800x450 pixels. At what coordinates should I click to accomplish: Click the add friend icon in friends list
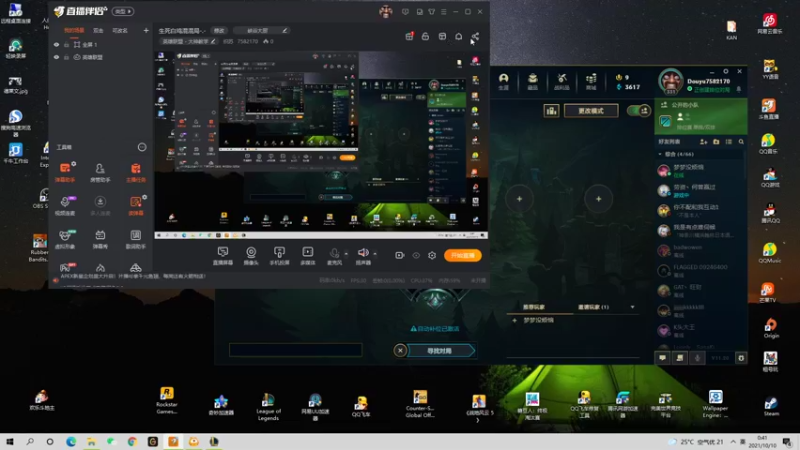[704, 141]
